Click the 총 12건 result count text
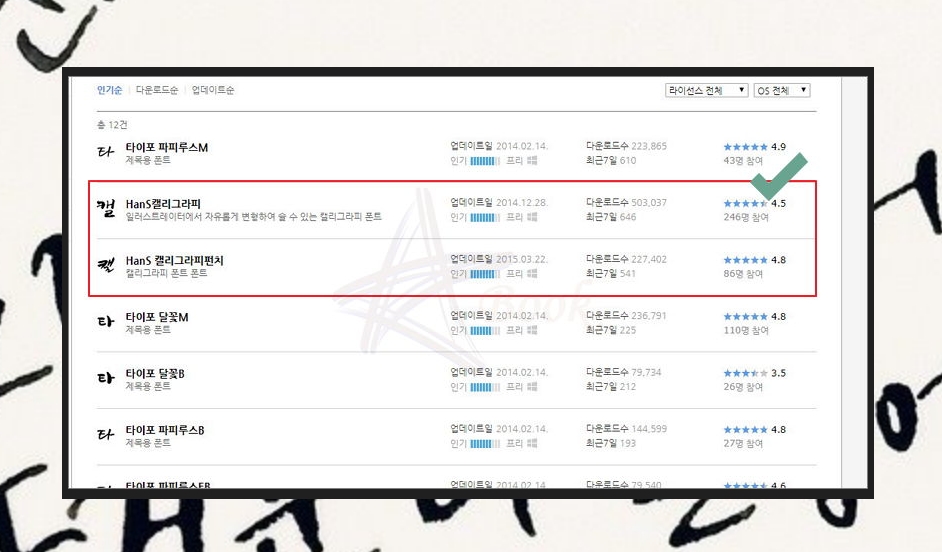This screenshot has width=942, height=552. [x=112, y=124]
